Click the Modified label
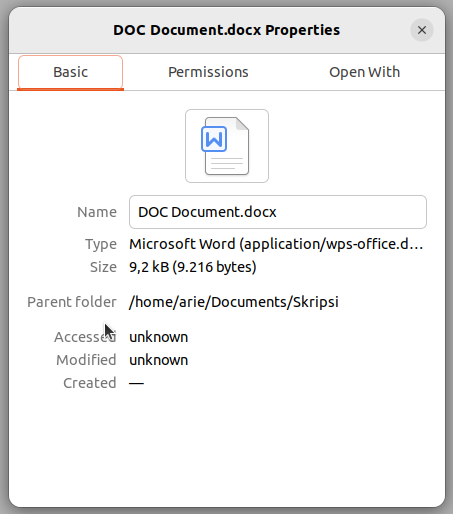 pos(86,360)
